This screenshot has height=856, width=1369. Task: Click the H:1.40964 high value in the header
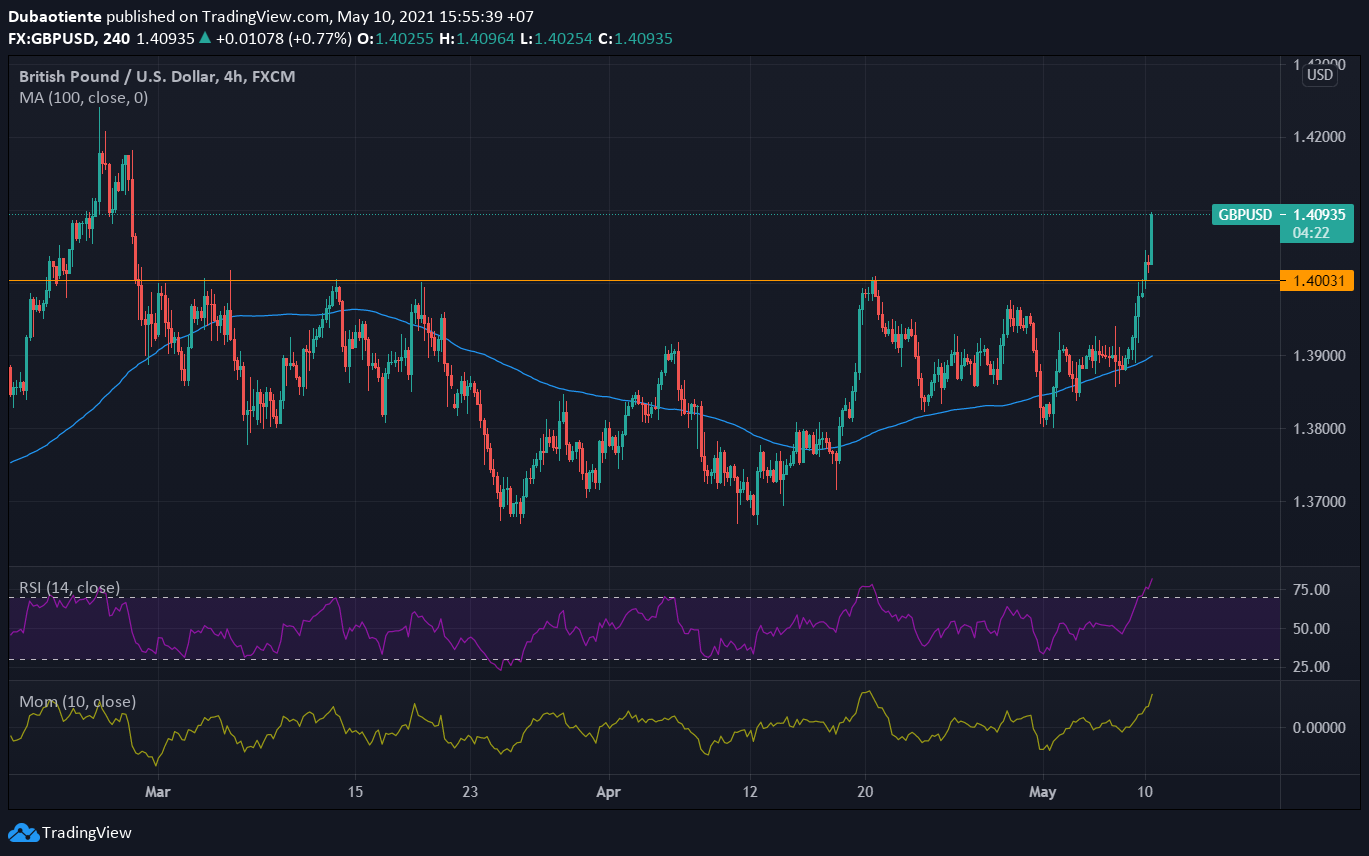pyautogui.click(x=475, y=39)
